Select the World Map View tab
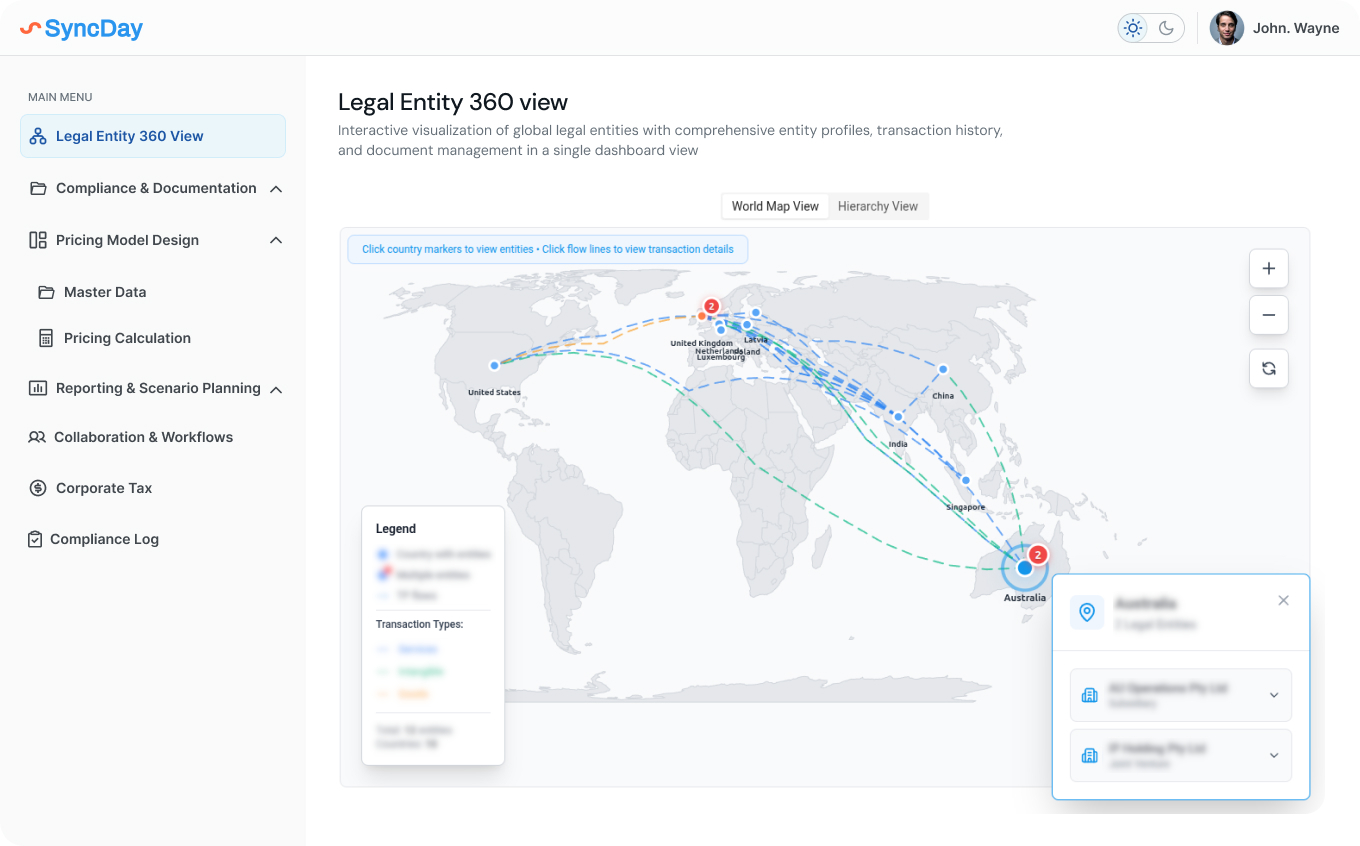The height and width of the screenshot is (846, 1360). tap(775, 206)
